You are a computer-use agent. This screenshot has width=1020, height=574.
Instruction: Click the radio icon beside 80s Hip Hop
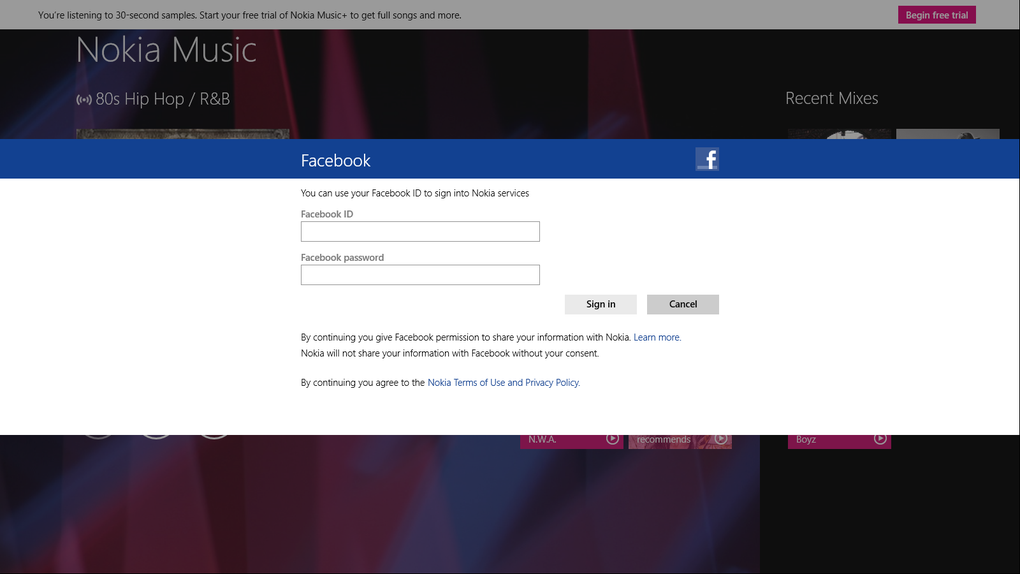pyautogui.click(x=84, y=100)
